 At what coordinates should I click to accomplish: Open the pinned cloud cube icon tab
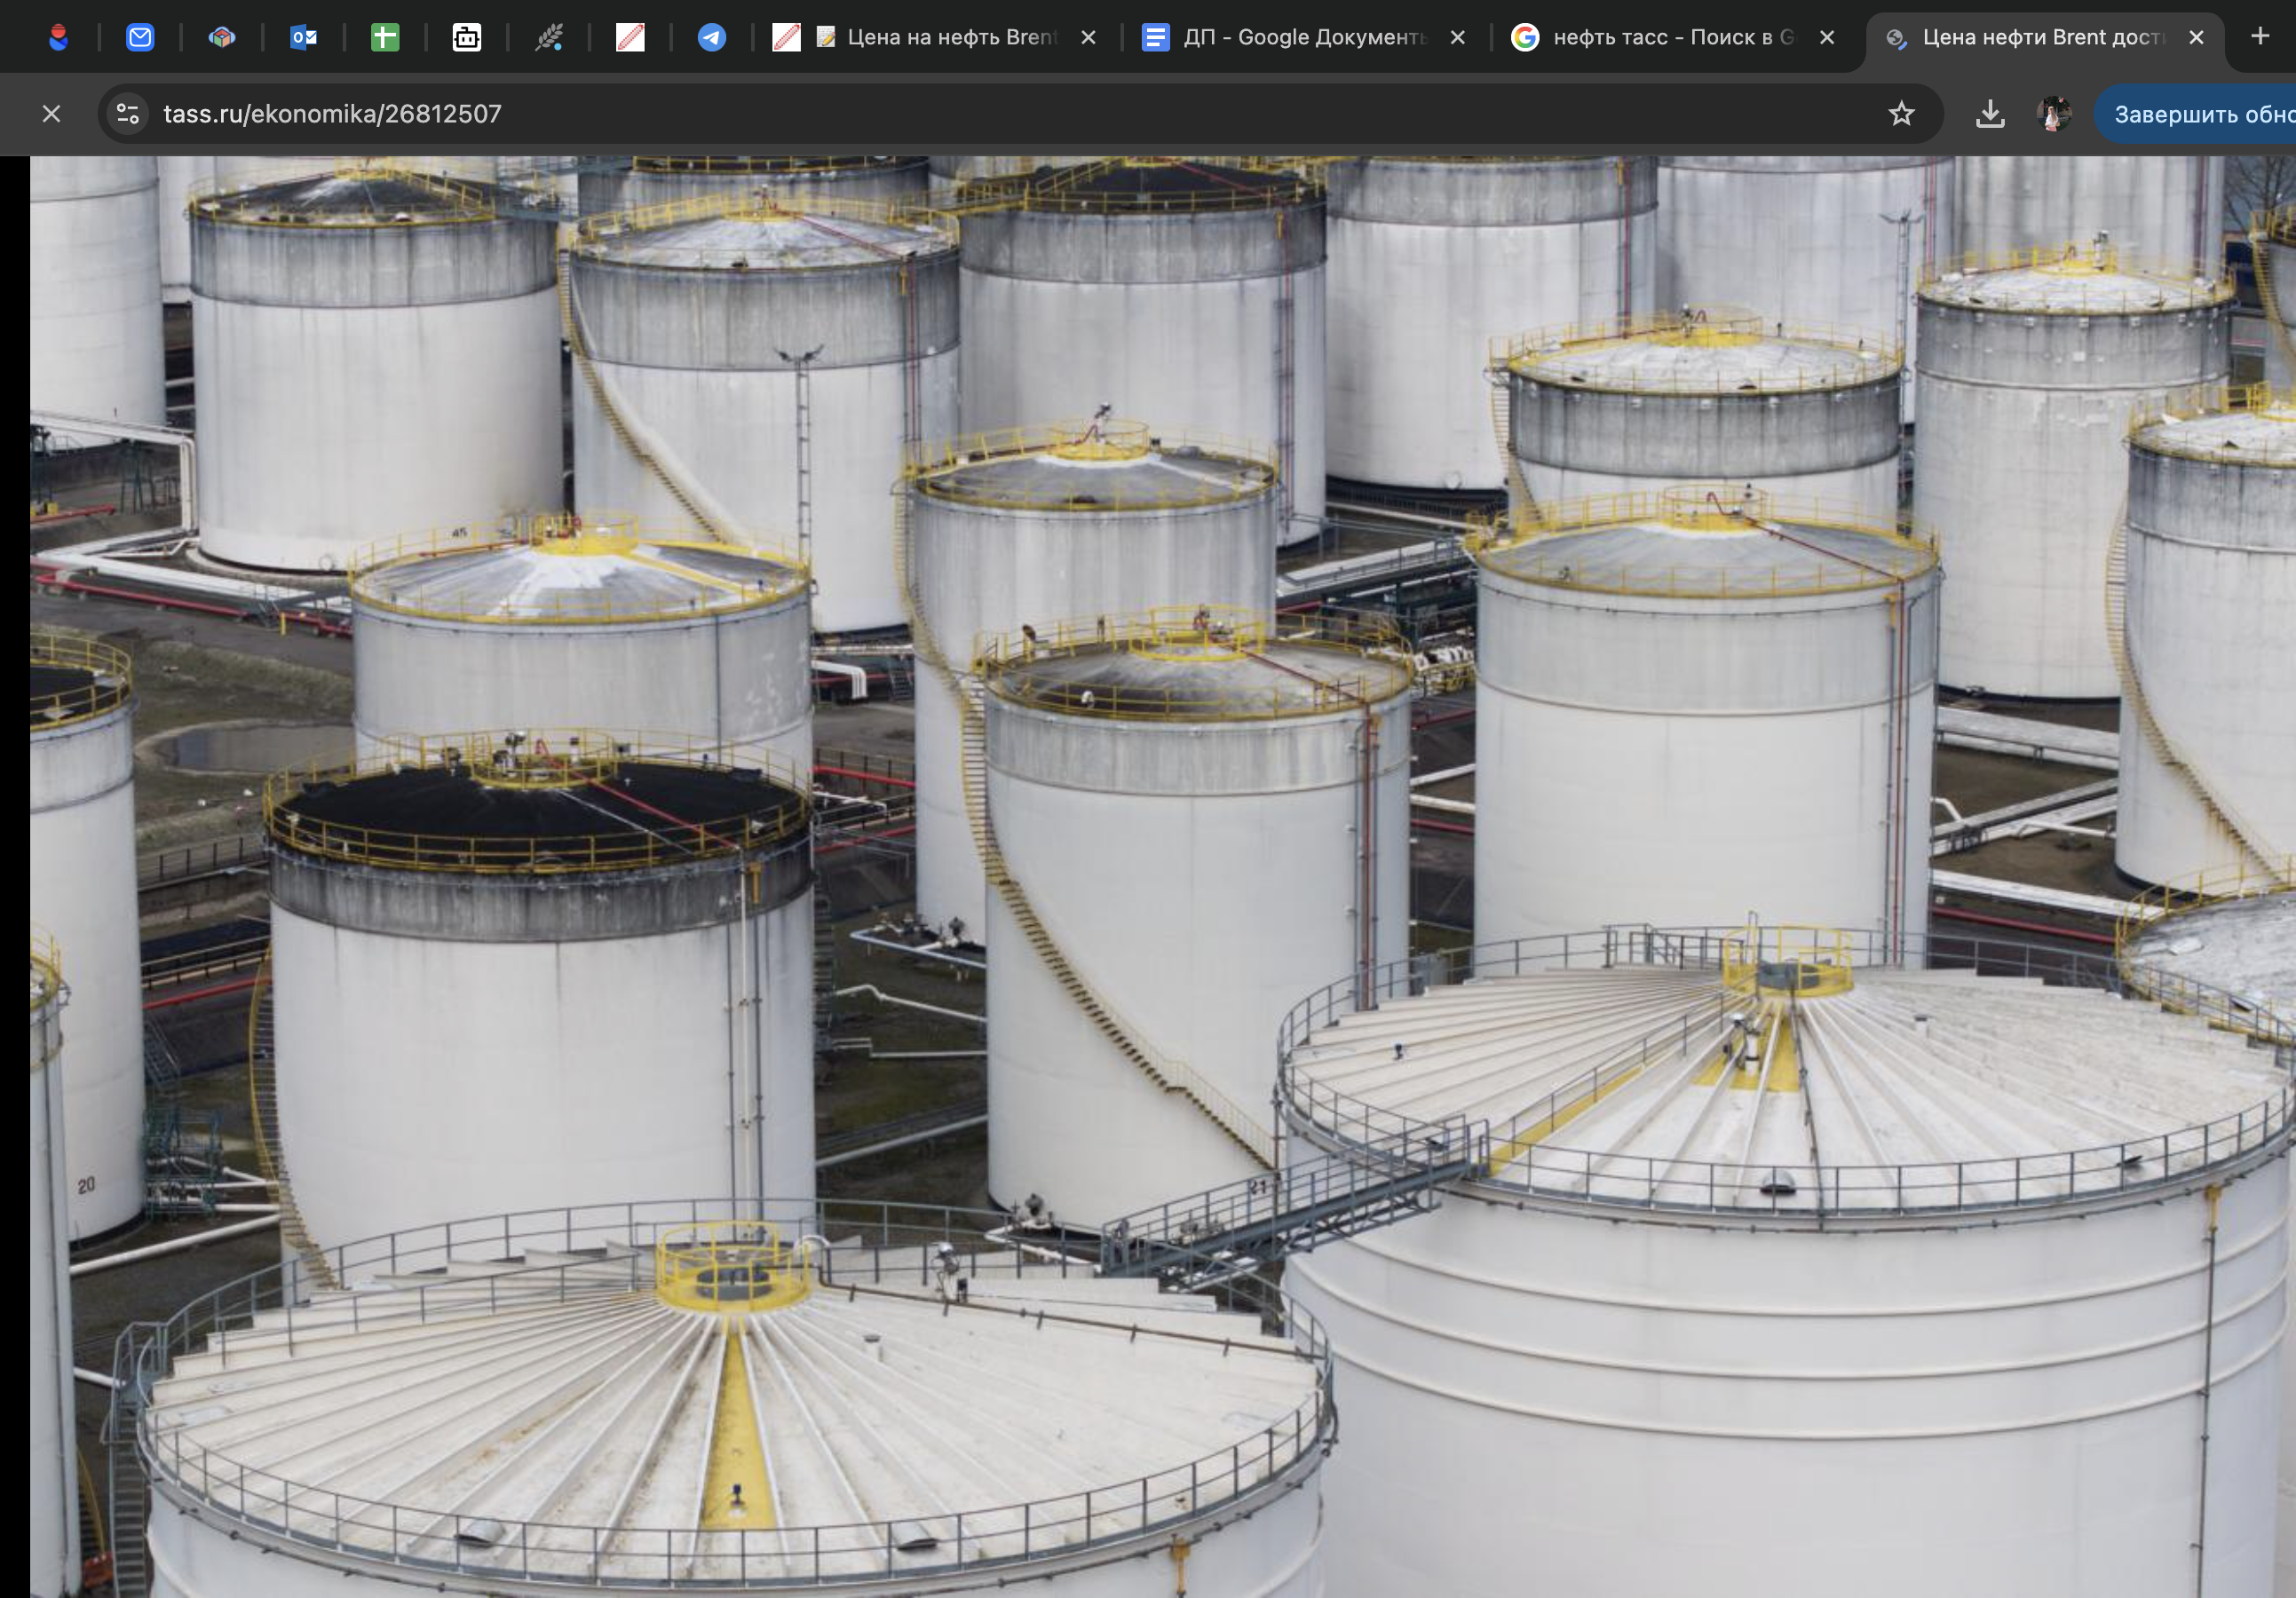pos(222,38)
